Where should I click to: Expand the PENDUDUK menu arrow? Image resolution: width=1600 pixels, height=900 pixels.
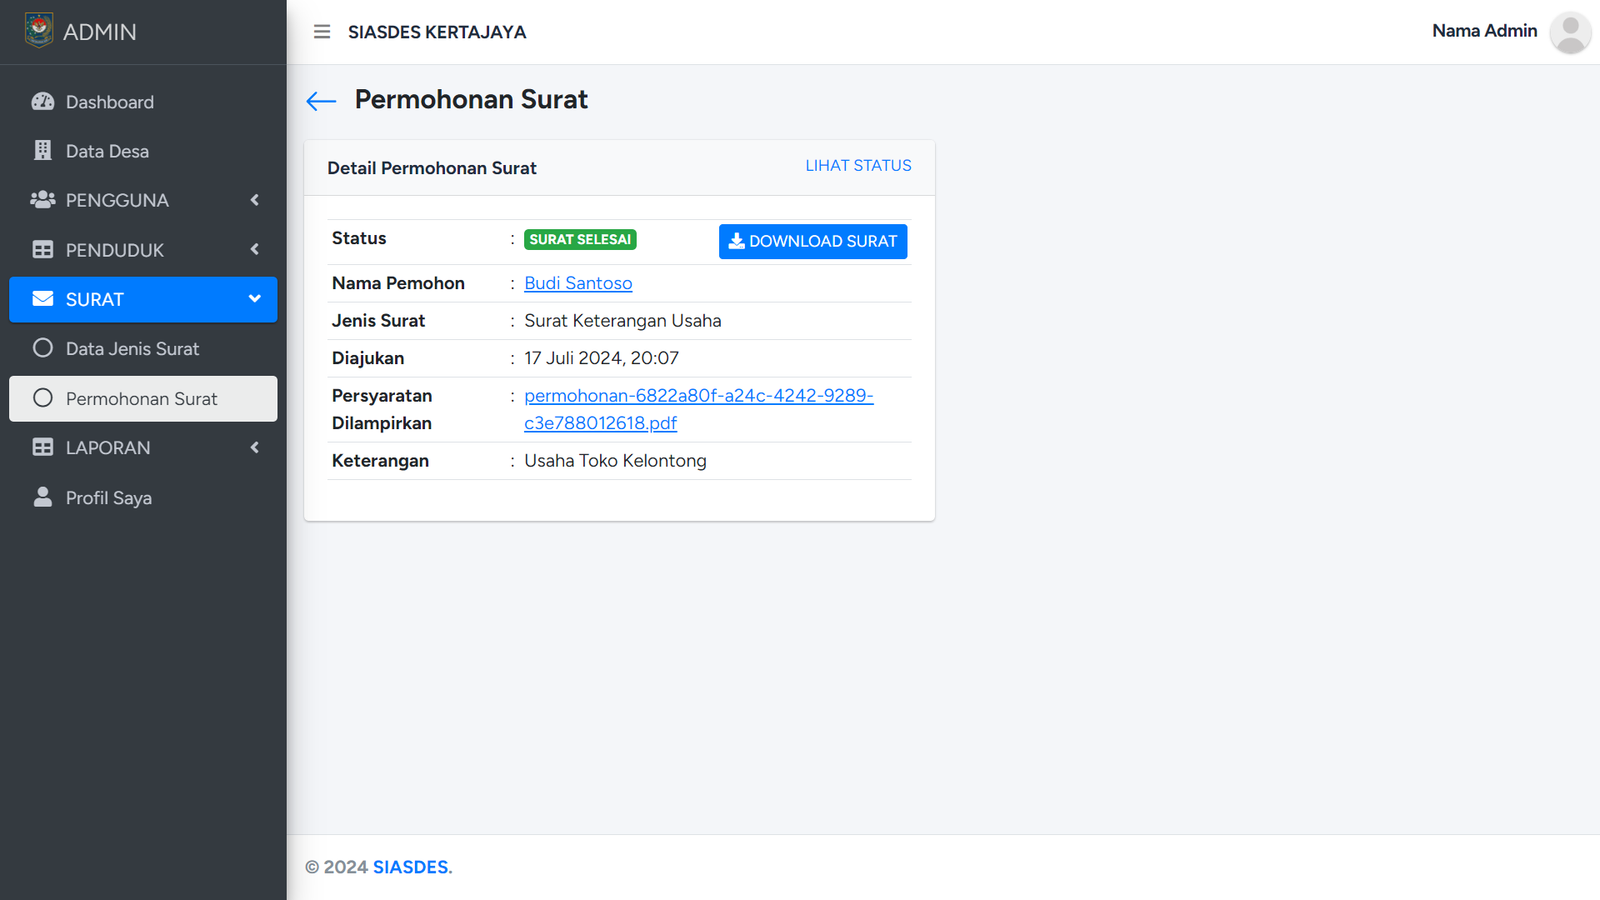coord(255,249)
